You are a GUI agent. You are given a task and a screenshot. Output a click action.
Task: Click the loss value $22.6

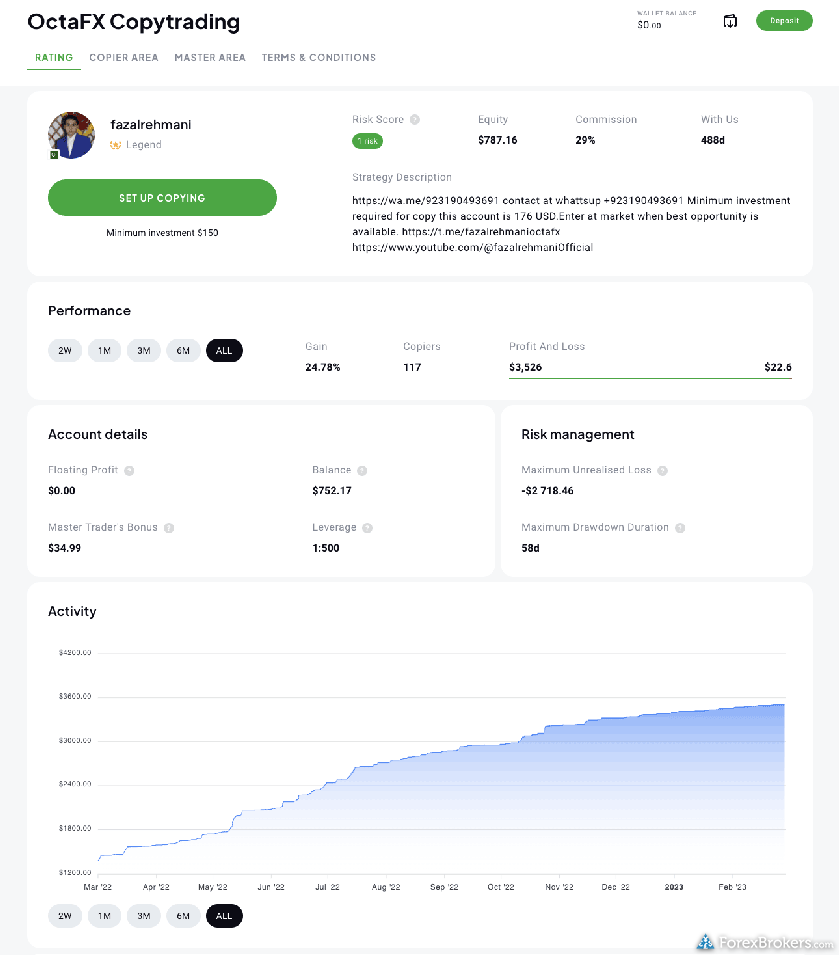click(778, 367)
